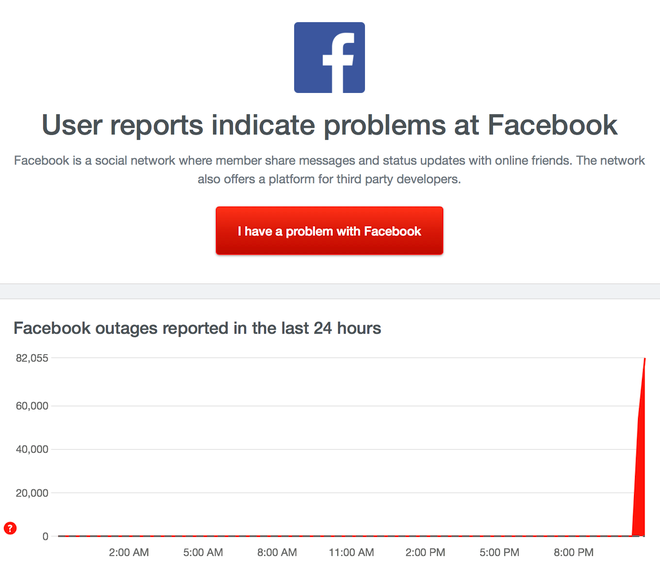Screen dimensions: 660x580
Task: Select the 2:00 AM time axis label
Action: tap(128, 552)
